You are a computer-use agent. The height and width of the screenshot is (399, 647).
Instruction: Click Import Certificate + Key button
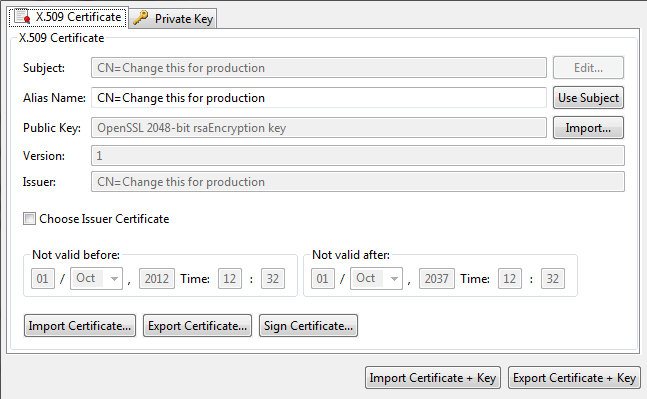coord(433,378)
